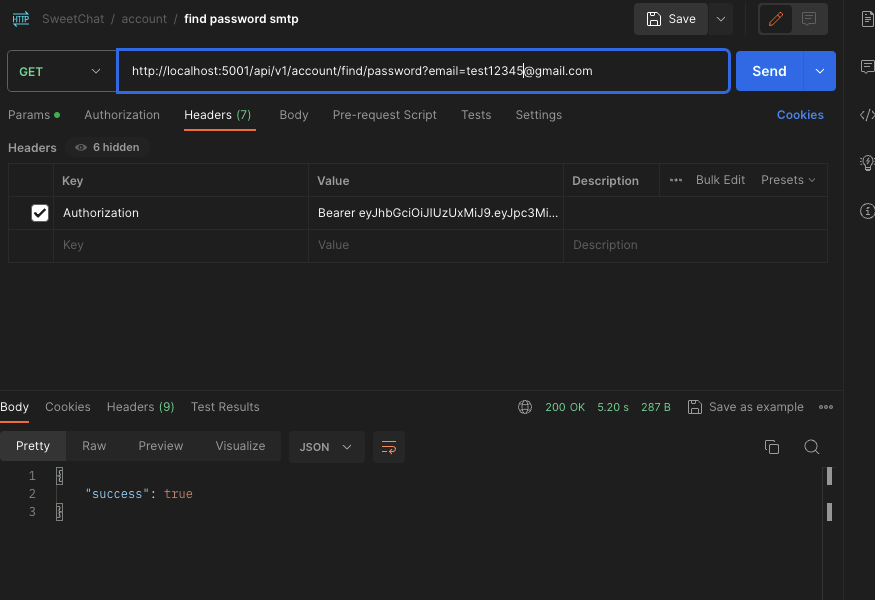The image size is (875, 600).
Task: Show the 6 hidden headers
Action: [107, 147]
